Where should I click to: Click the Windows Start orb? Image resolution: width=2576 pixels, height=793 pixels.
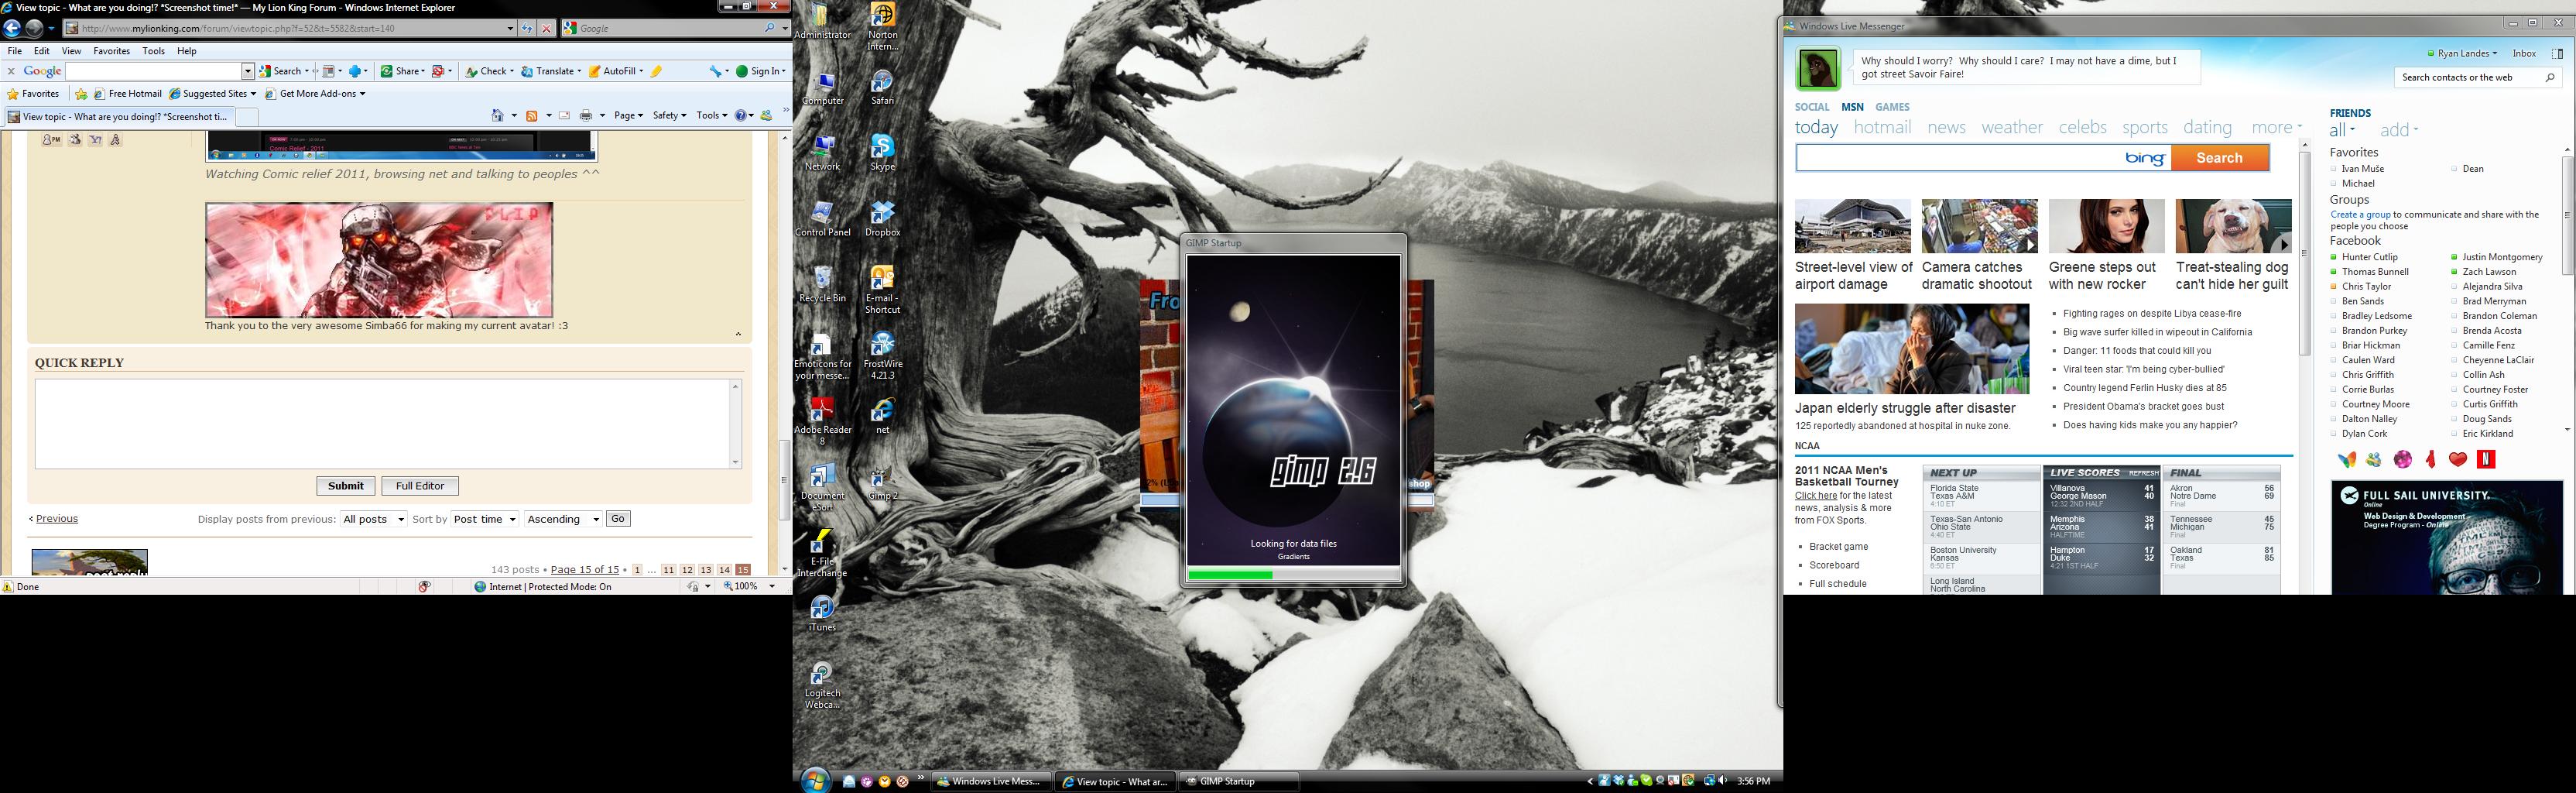[x=815, y=781]
